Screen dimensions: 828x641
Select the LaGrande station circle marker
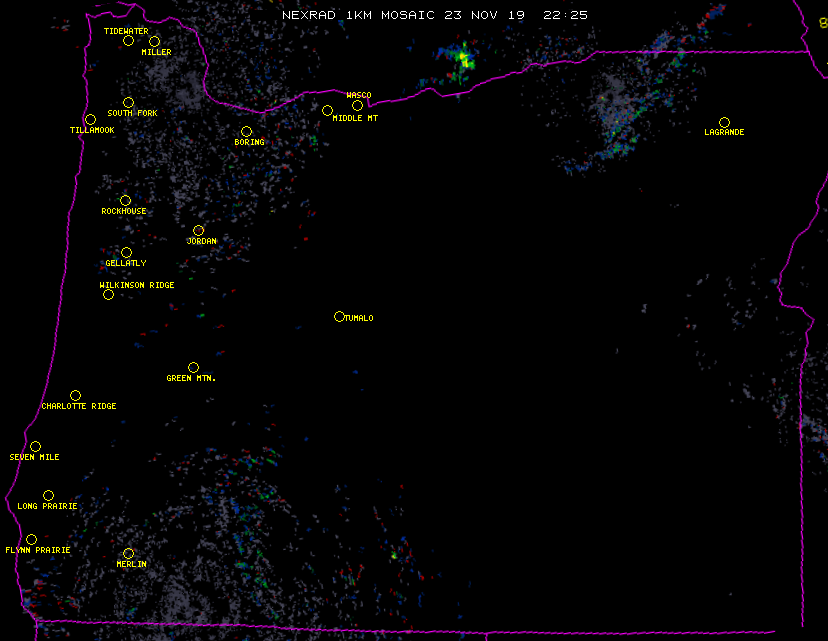(x=724, y=123)
